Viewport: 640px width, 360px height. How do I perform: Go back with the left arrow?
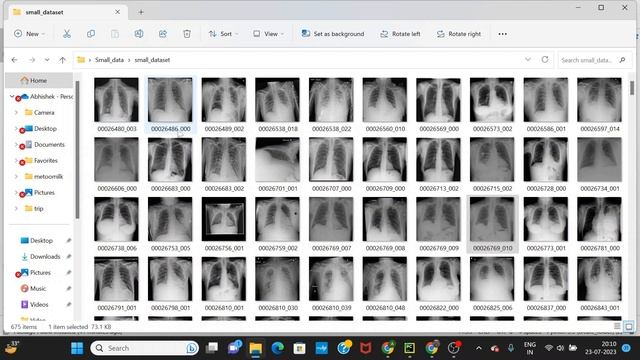click(15, 60)
